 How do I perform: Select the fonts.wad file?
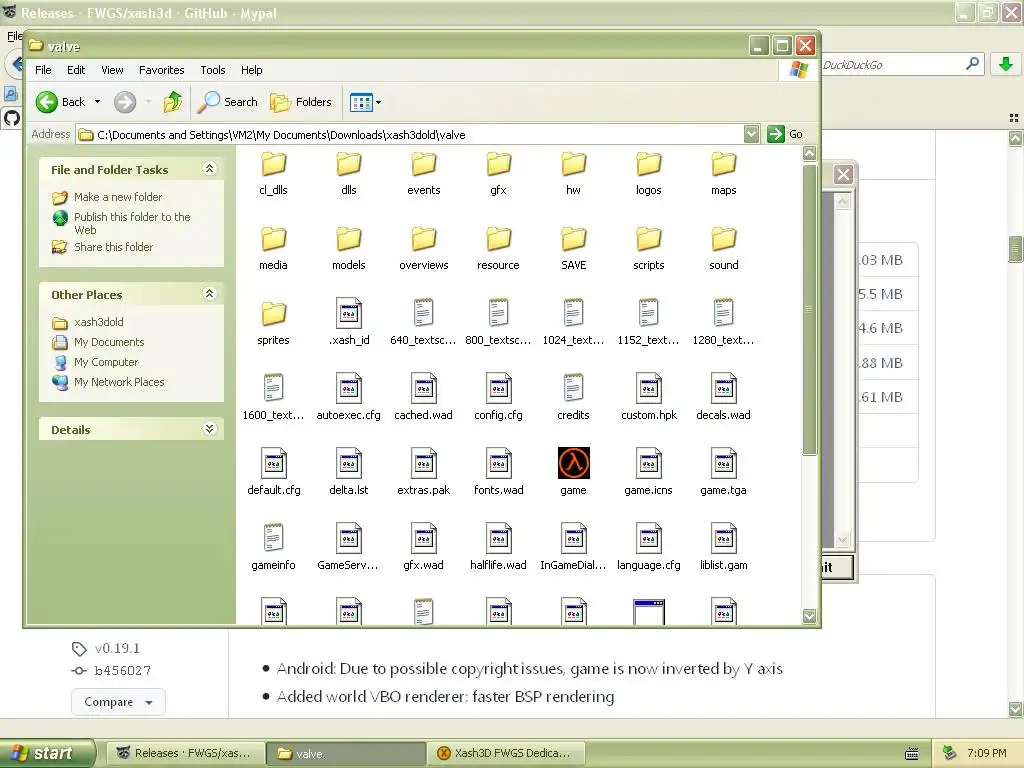tap(498, 473)
